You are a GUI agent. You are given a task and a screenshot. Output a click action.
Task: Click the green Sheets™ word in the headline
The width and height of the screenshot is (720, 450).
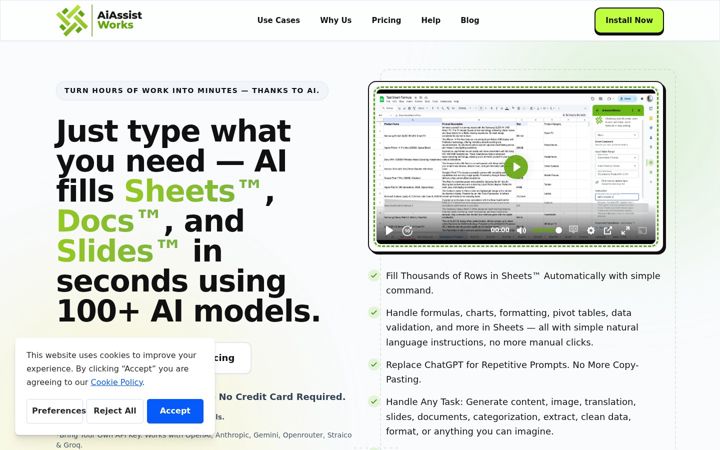pos(192,191)
